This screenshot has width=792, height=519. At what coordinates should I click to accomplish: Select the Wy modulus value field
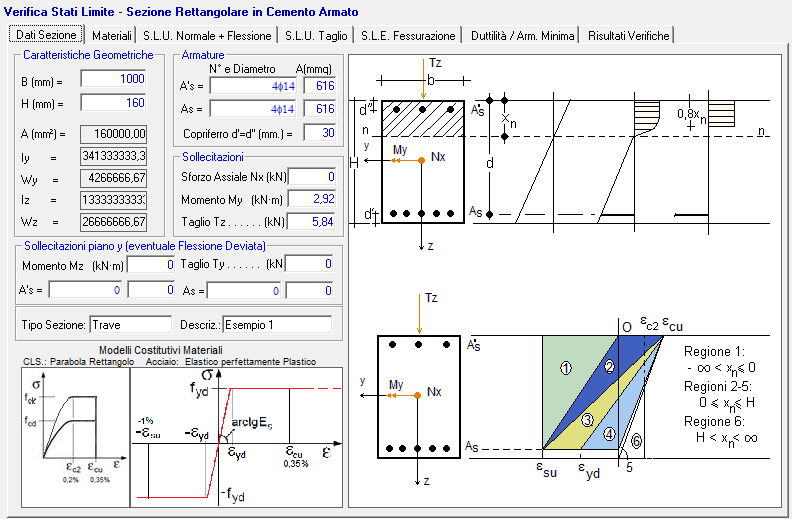(x=113, y=178)
